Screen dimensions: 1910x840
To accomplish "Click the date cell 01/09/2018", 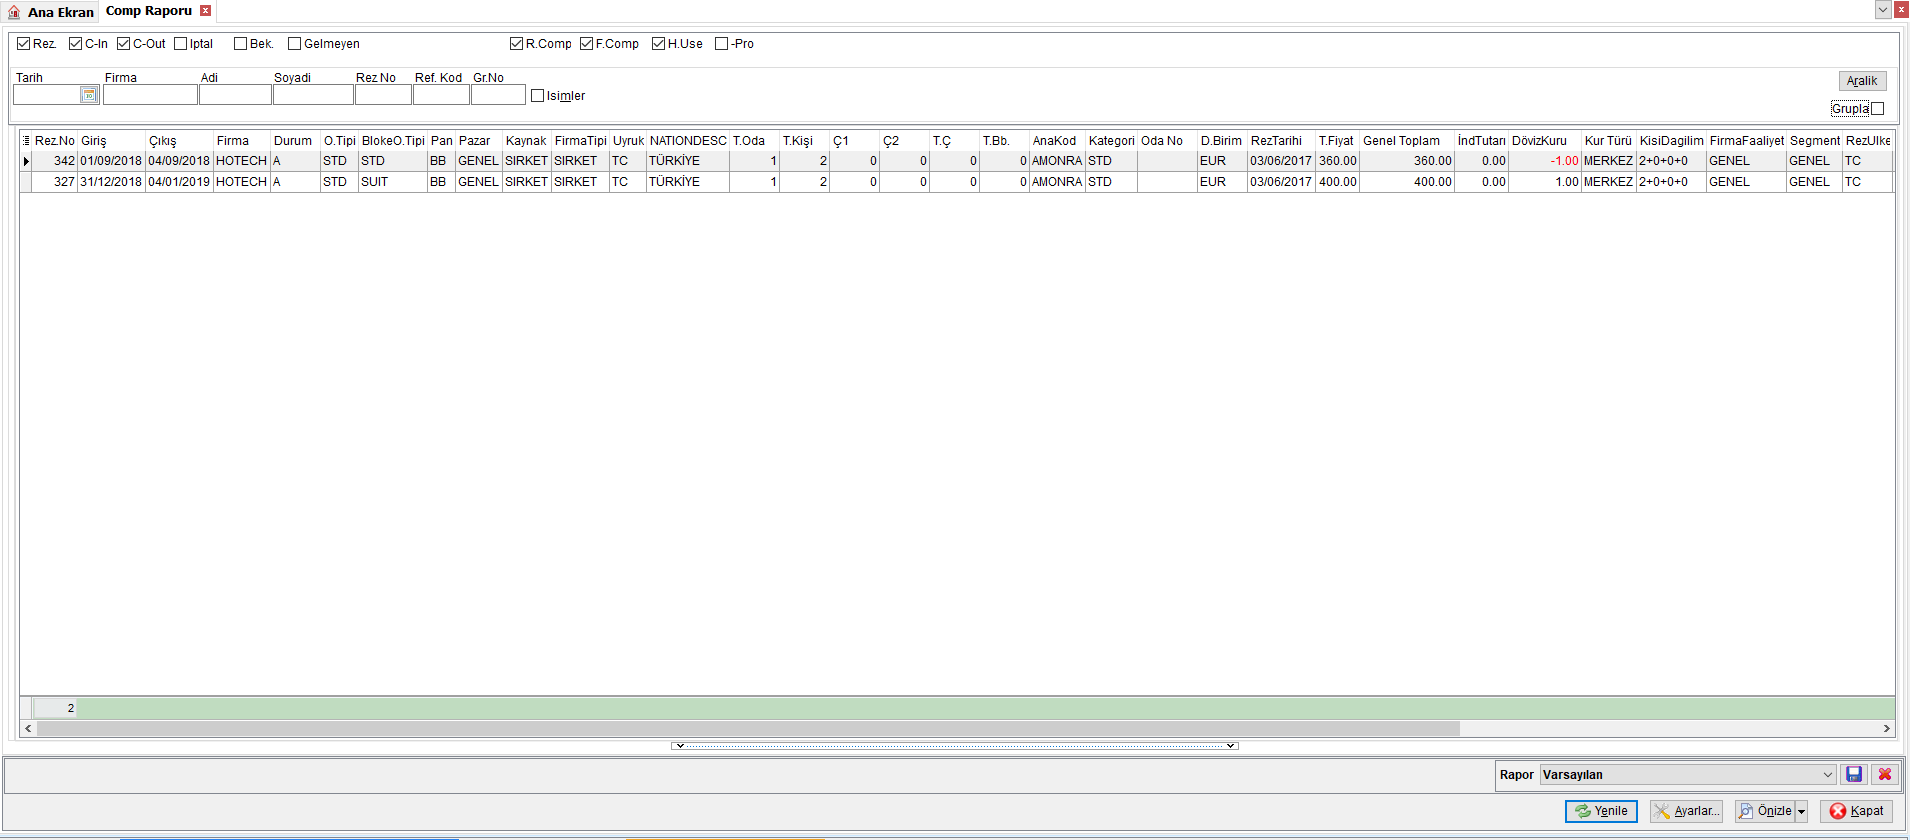I will [111, 161].
